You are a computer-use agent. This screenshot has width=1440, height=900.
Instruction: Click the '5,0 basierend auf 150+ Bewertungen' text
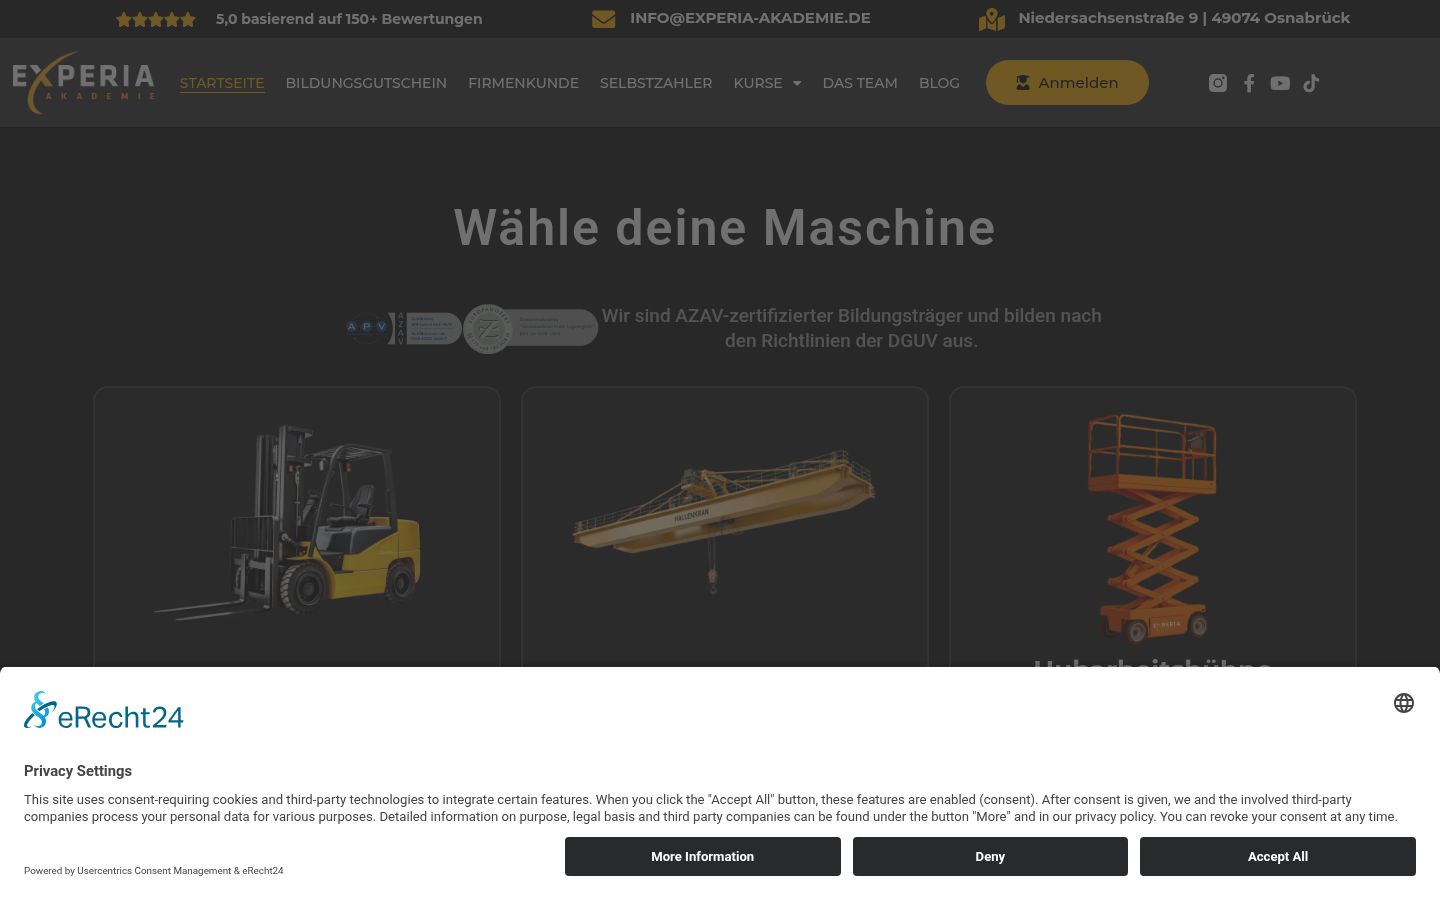coord(349,19)
